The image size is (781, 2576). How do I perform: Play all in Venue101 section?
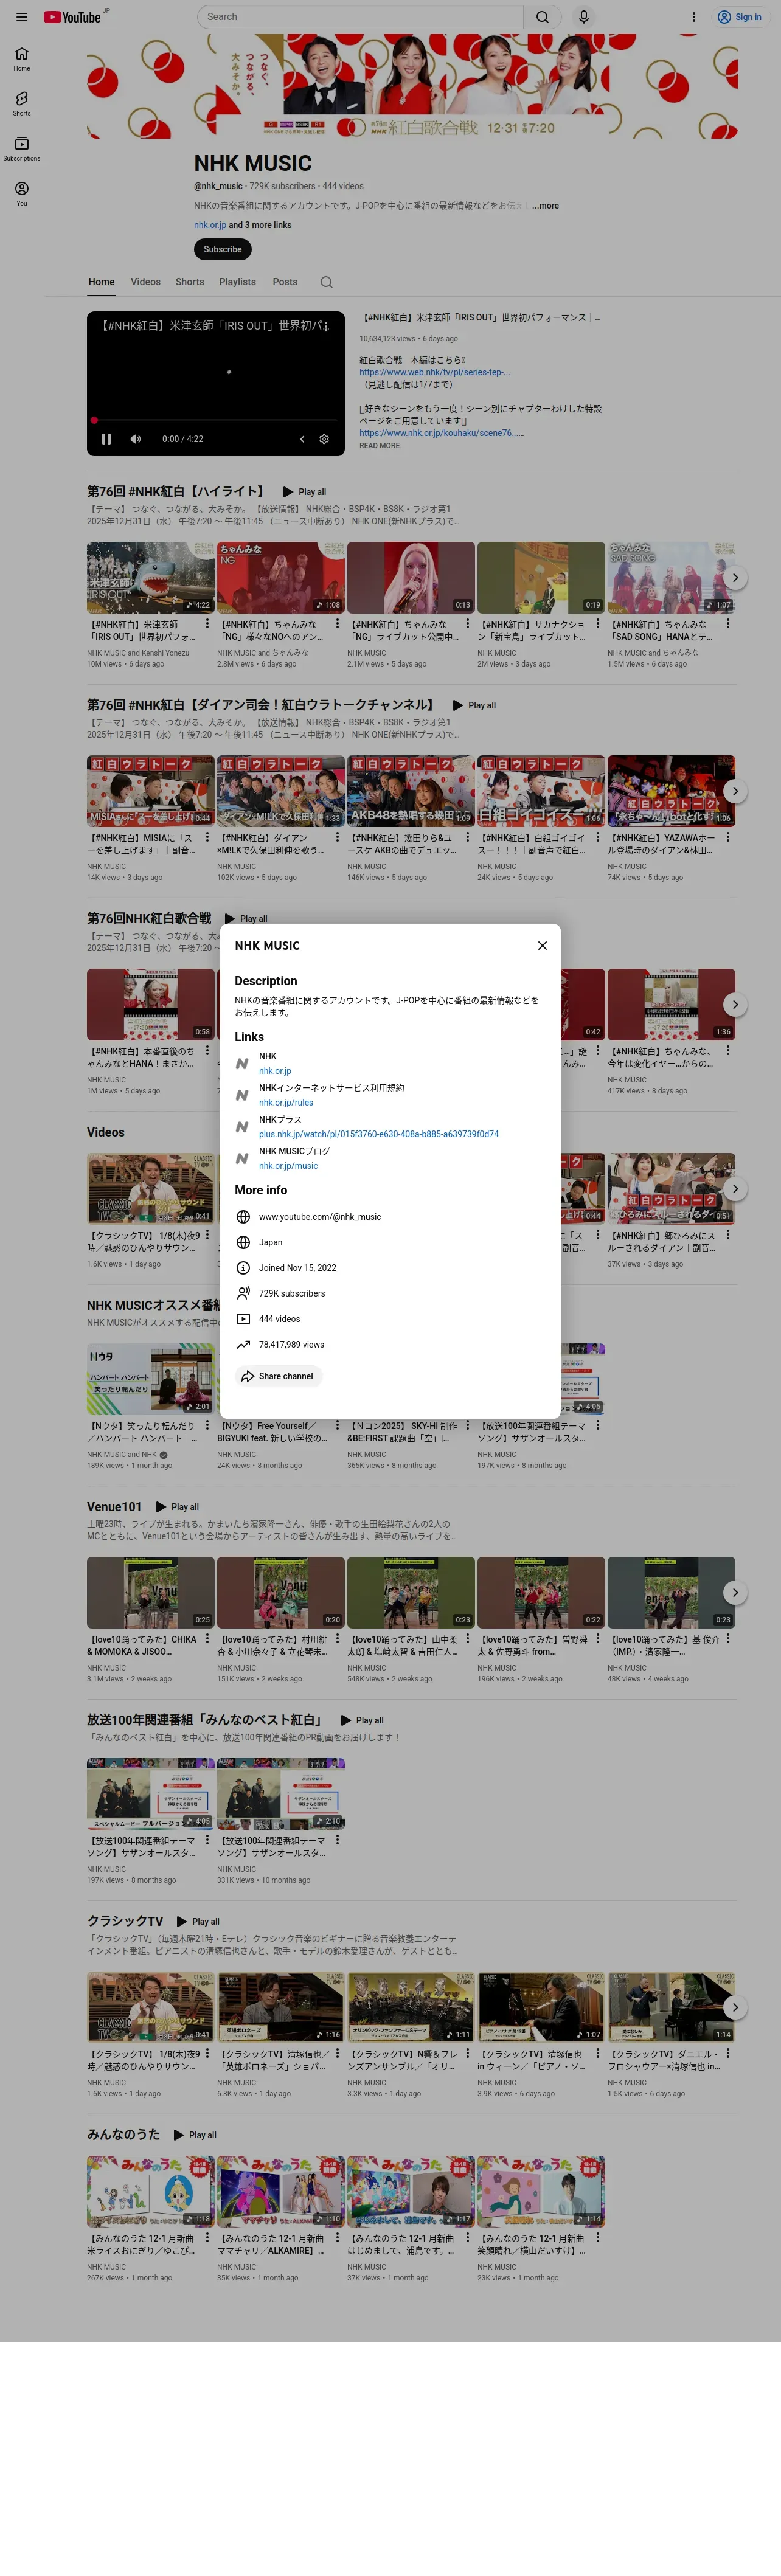178,1507
